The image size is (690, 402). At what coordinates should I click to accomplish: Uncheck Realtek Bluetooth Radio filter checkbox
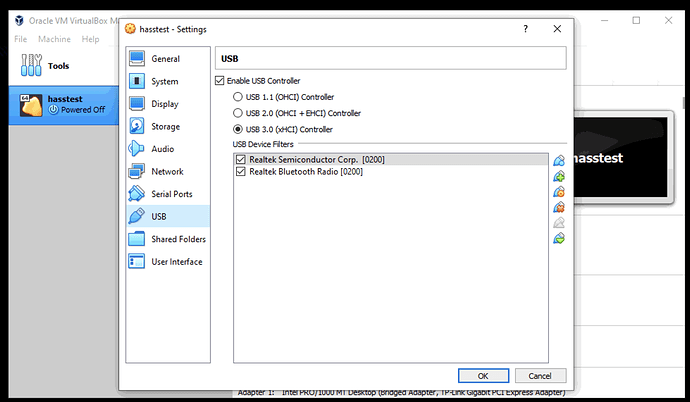pyautogui.click(x=241, y=172)
